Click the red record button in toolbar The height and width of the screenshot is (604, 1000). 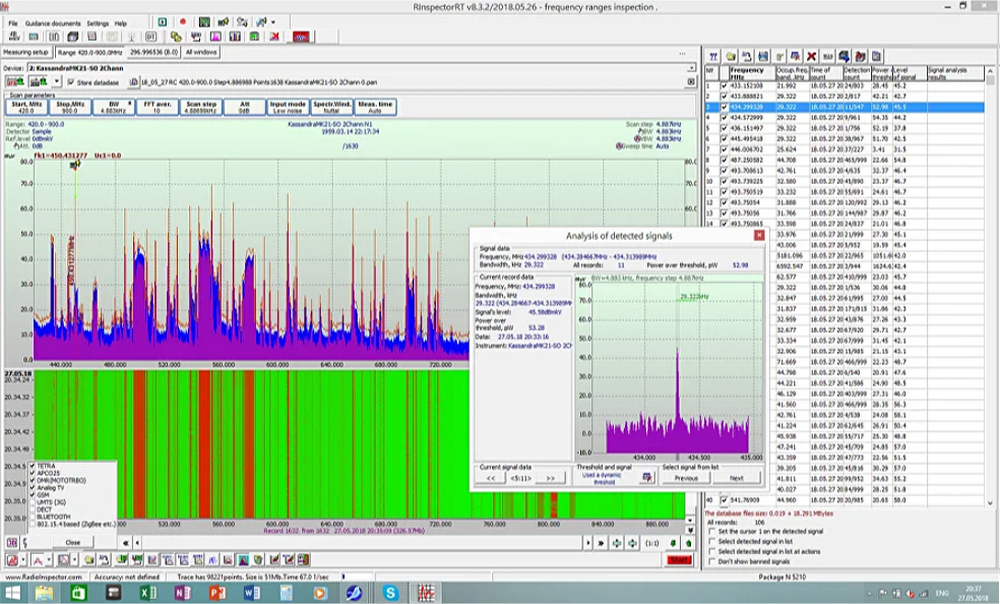[182, 21]
